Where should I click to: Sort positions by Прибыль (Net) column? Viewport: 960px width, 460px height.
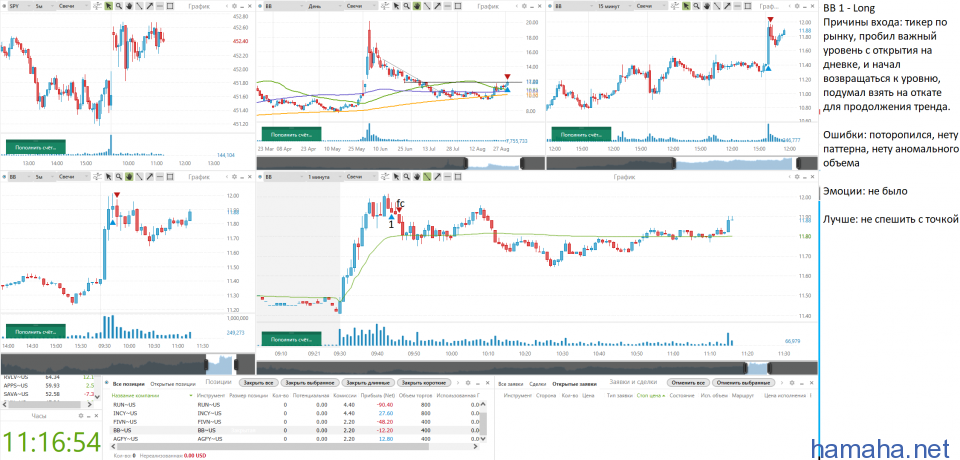tap(380, 396)
